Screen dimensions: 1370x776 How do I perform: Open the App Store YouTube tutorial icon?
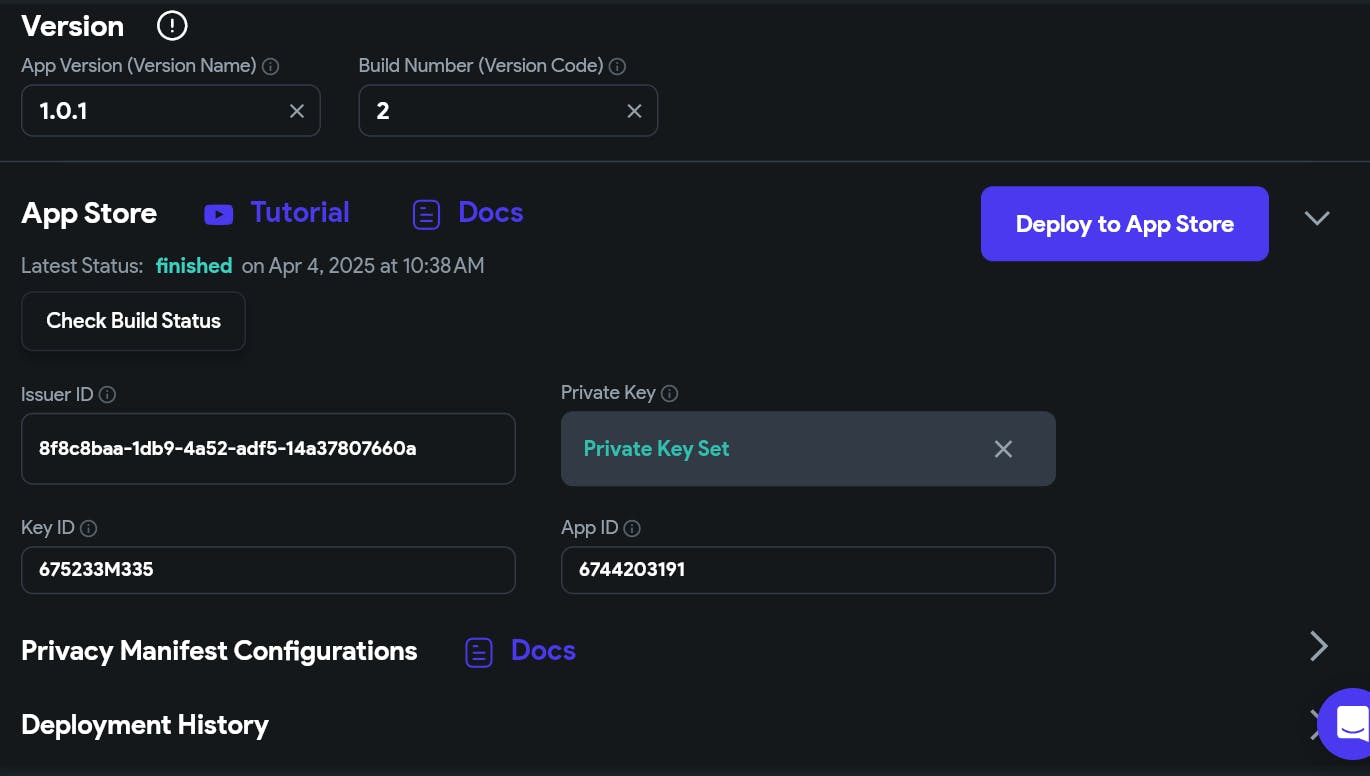coord(218,214)
